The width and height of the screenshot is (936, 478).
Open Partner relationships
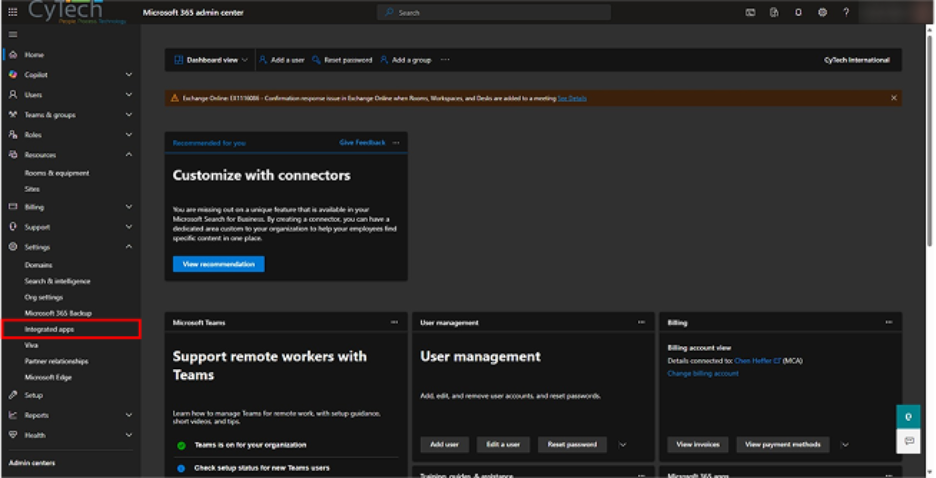click(x=56, y=361)
